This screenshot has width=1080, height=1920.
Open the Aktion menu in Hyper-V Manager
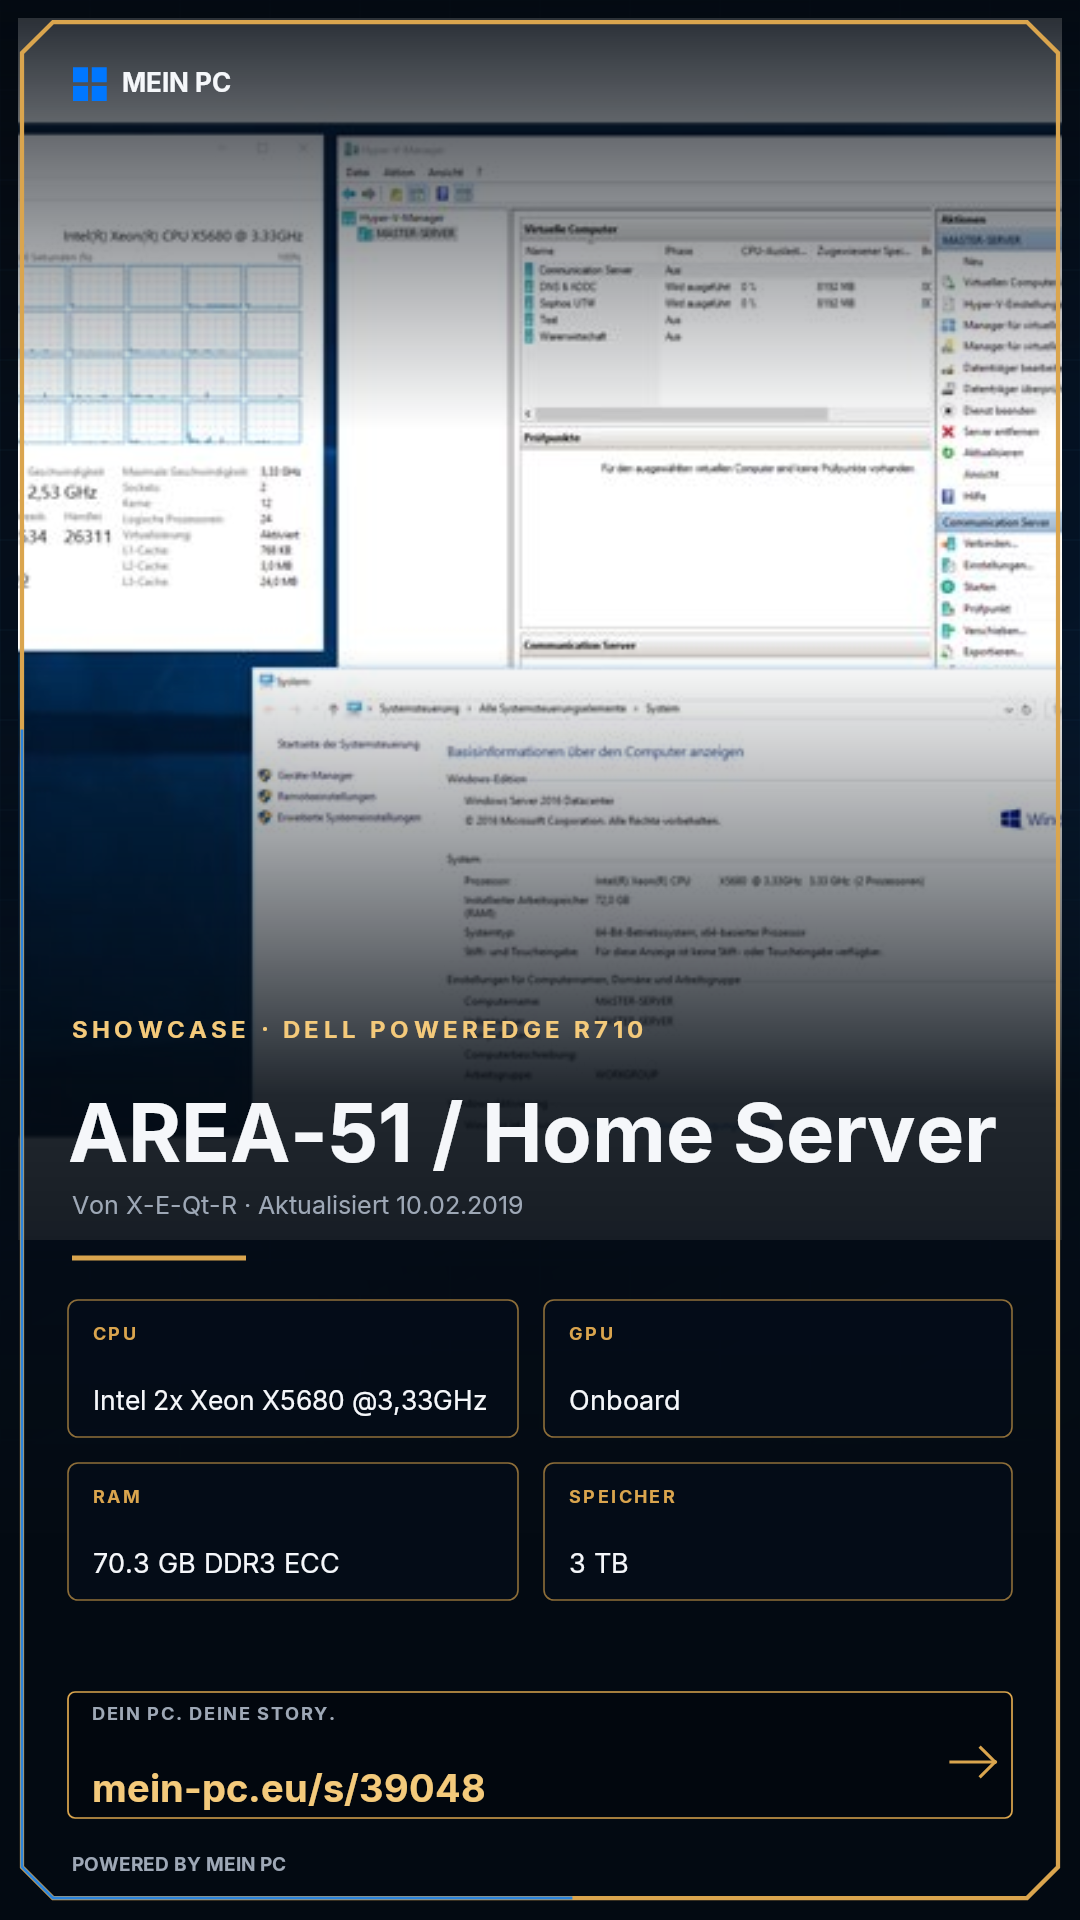(398, 172)
